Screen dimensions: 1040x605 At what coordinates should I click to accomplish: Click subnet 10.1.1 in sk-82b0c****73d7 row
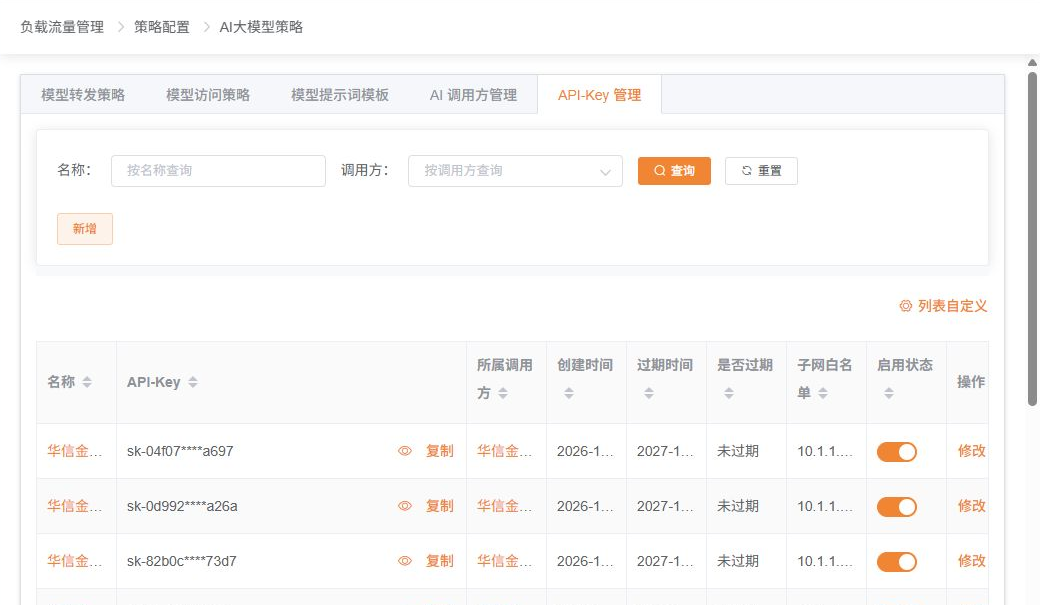tap(824, 561)
